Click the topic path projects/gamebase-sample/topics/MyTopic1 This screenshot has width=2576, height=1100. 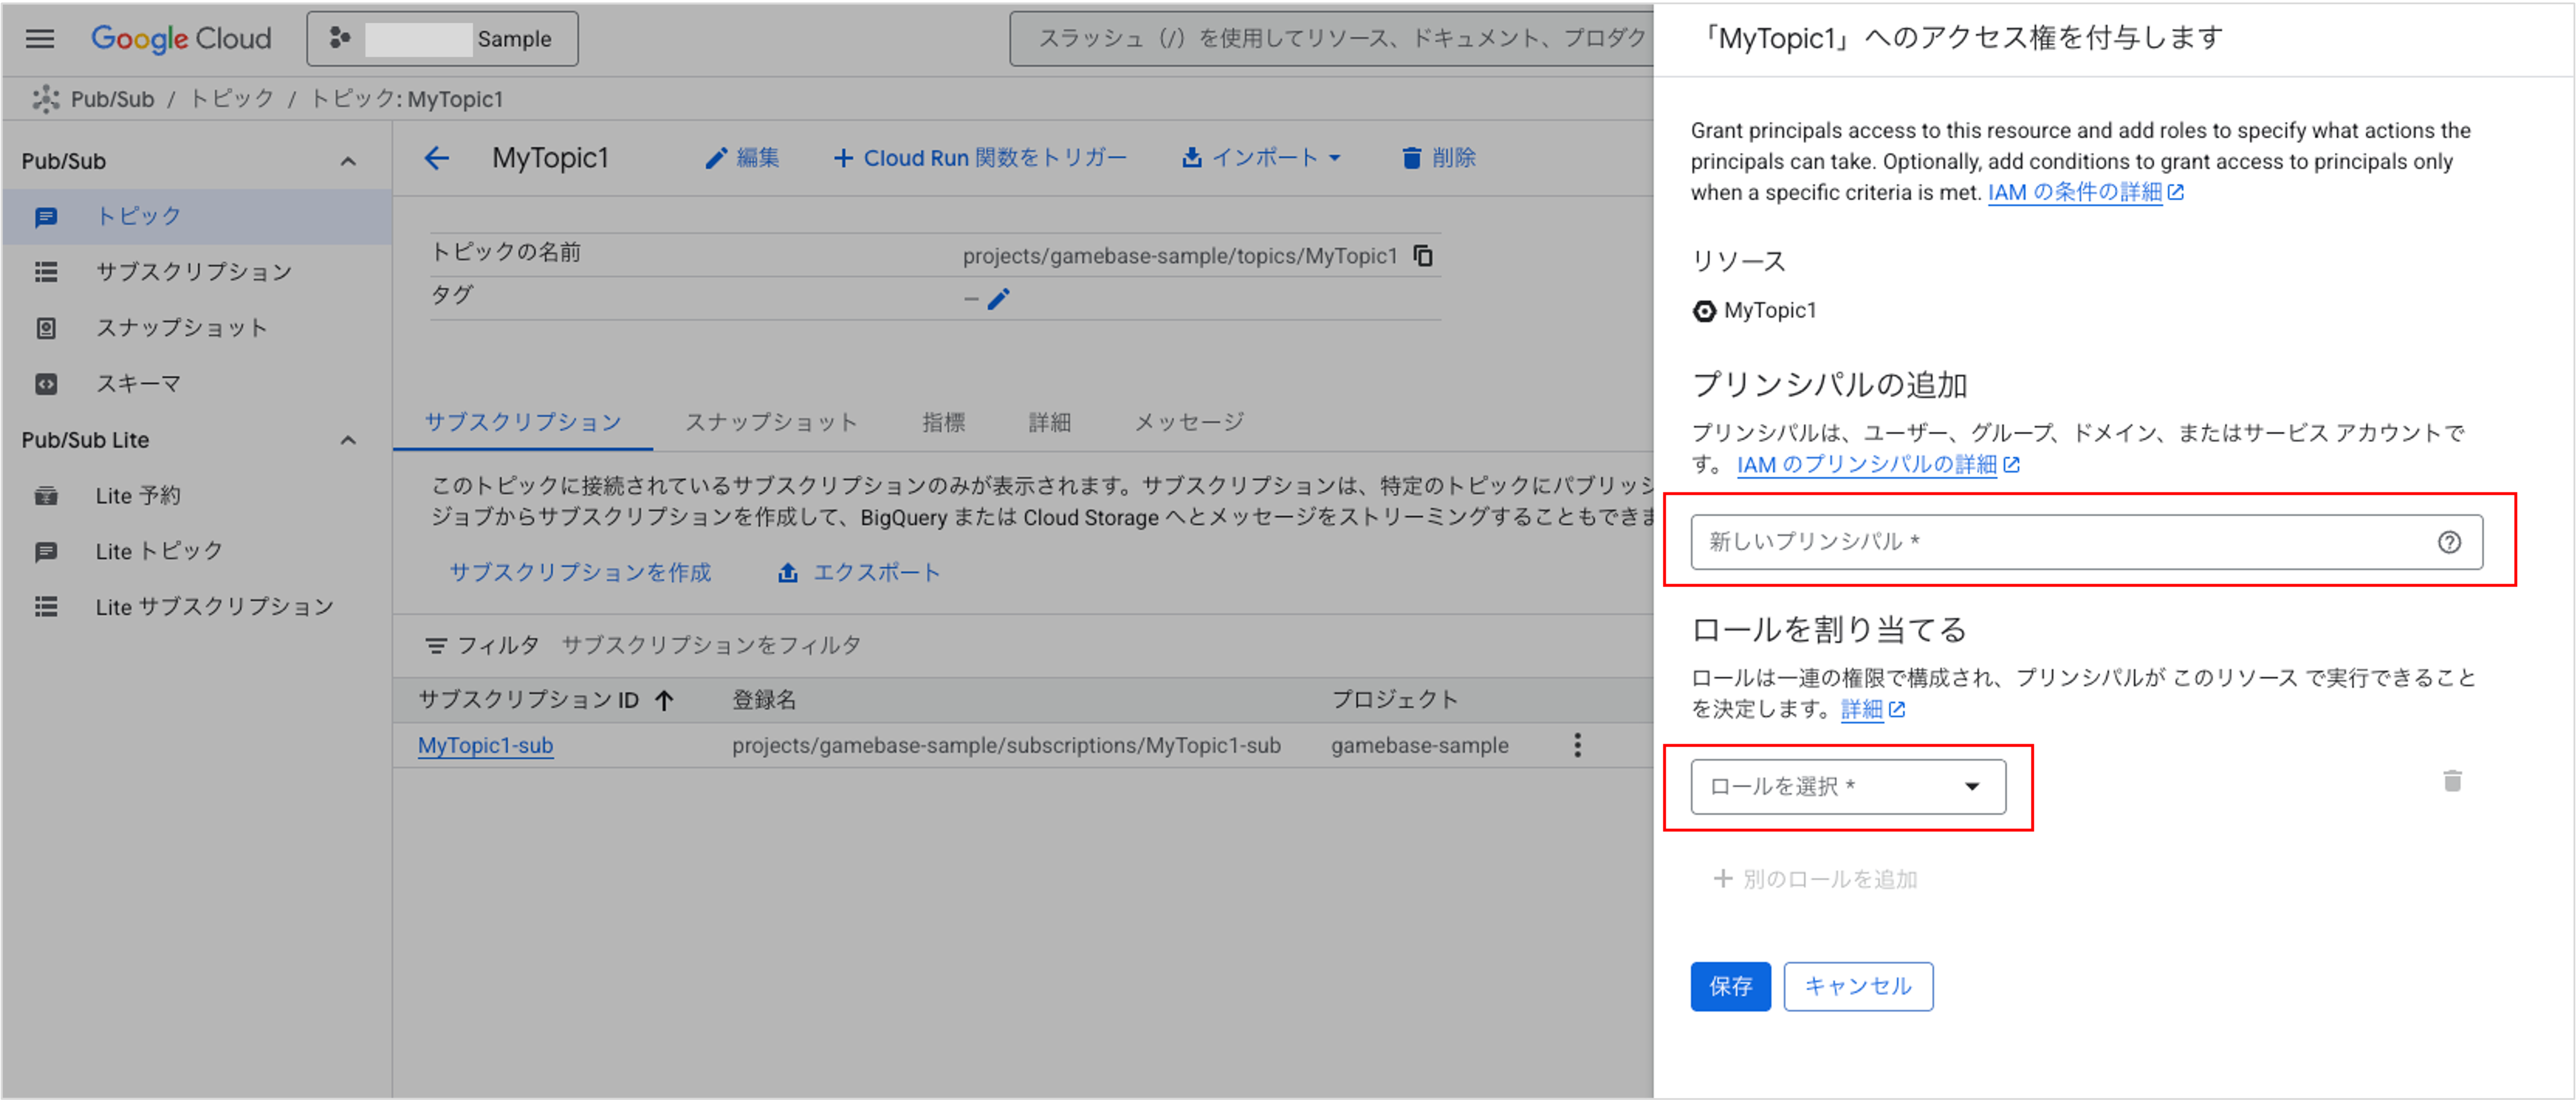coord(1180,256)
